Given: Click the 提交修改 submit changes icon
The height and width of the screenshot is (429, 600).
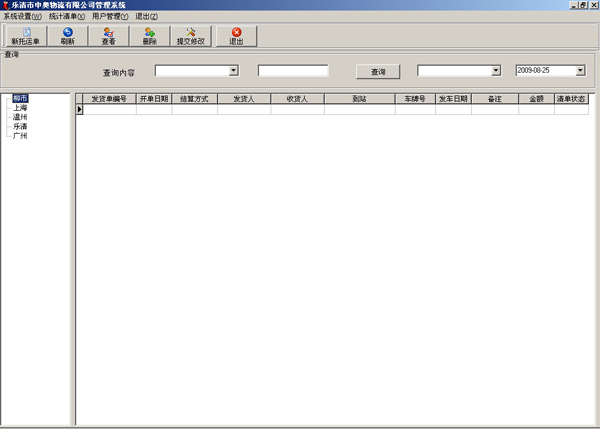Looking at the screenshot, I should [190, 33].
